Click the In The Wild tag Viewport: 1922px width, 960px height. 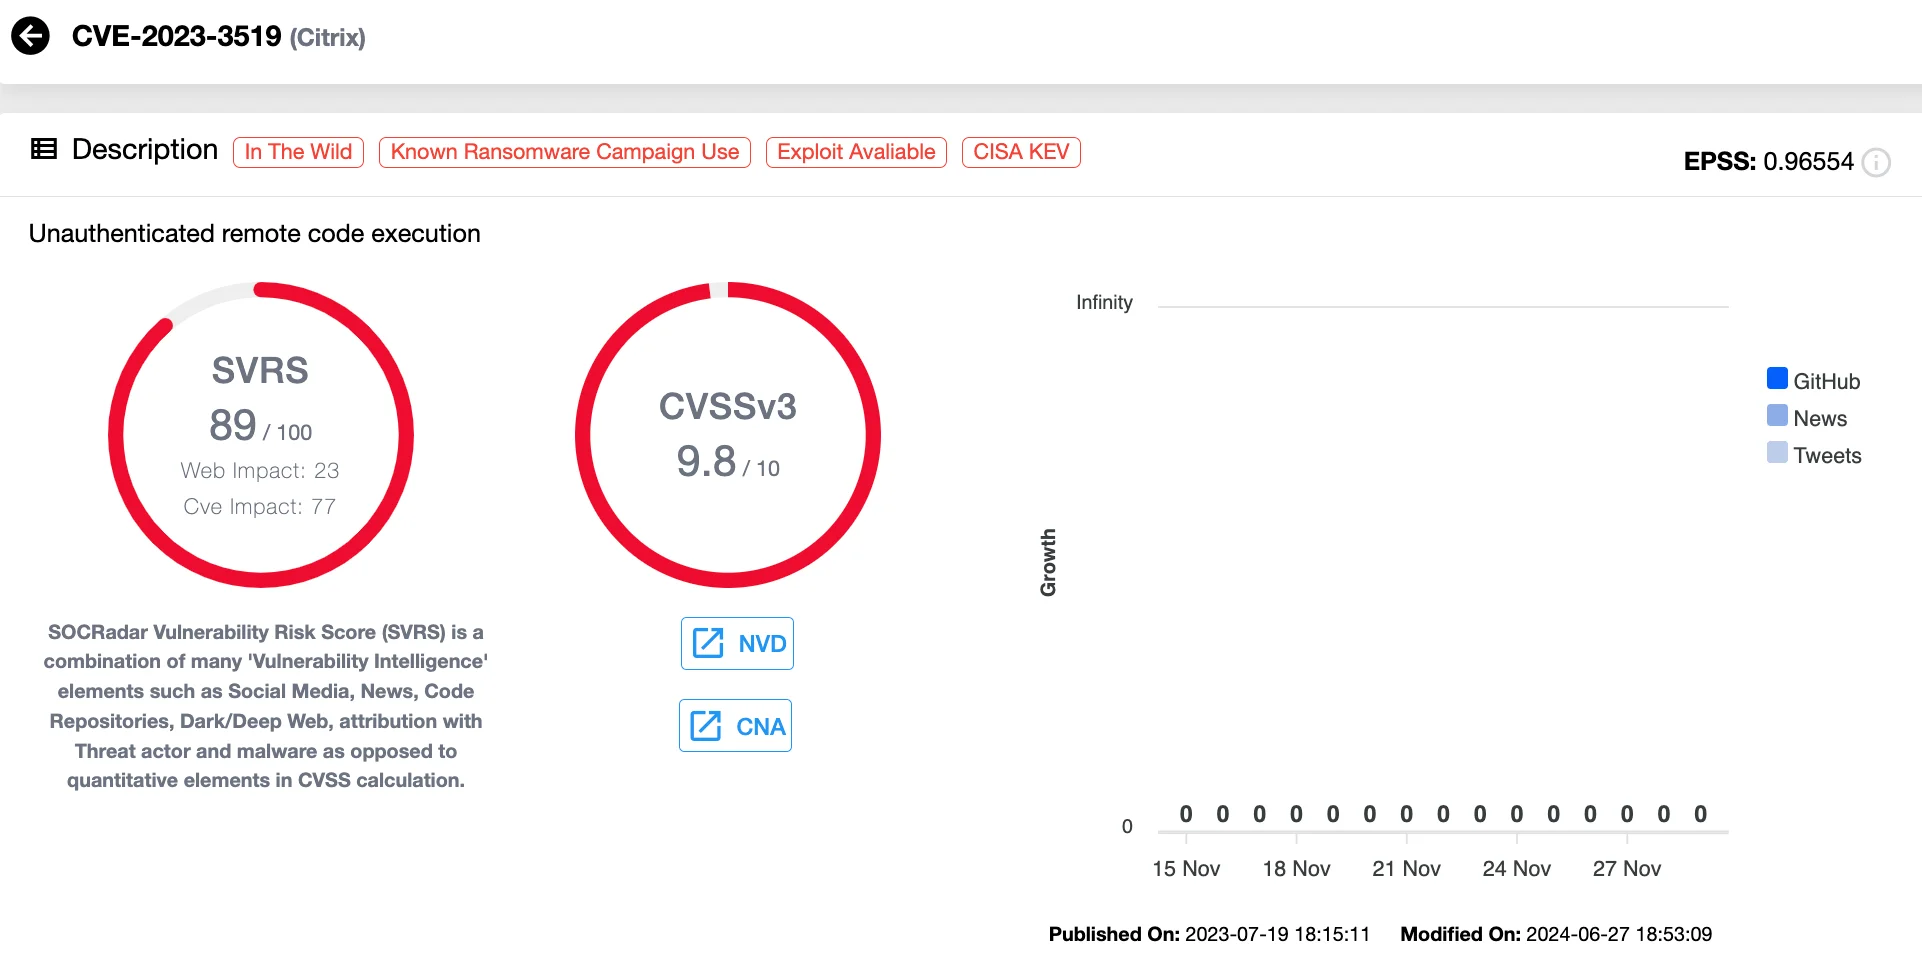298,152
